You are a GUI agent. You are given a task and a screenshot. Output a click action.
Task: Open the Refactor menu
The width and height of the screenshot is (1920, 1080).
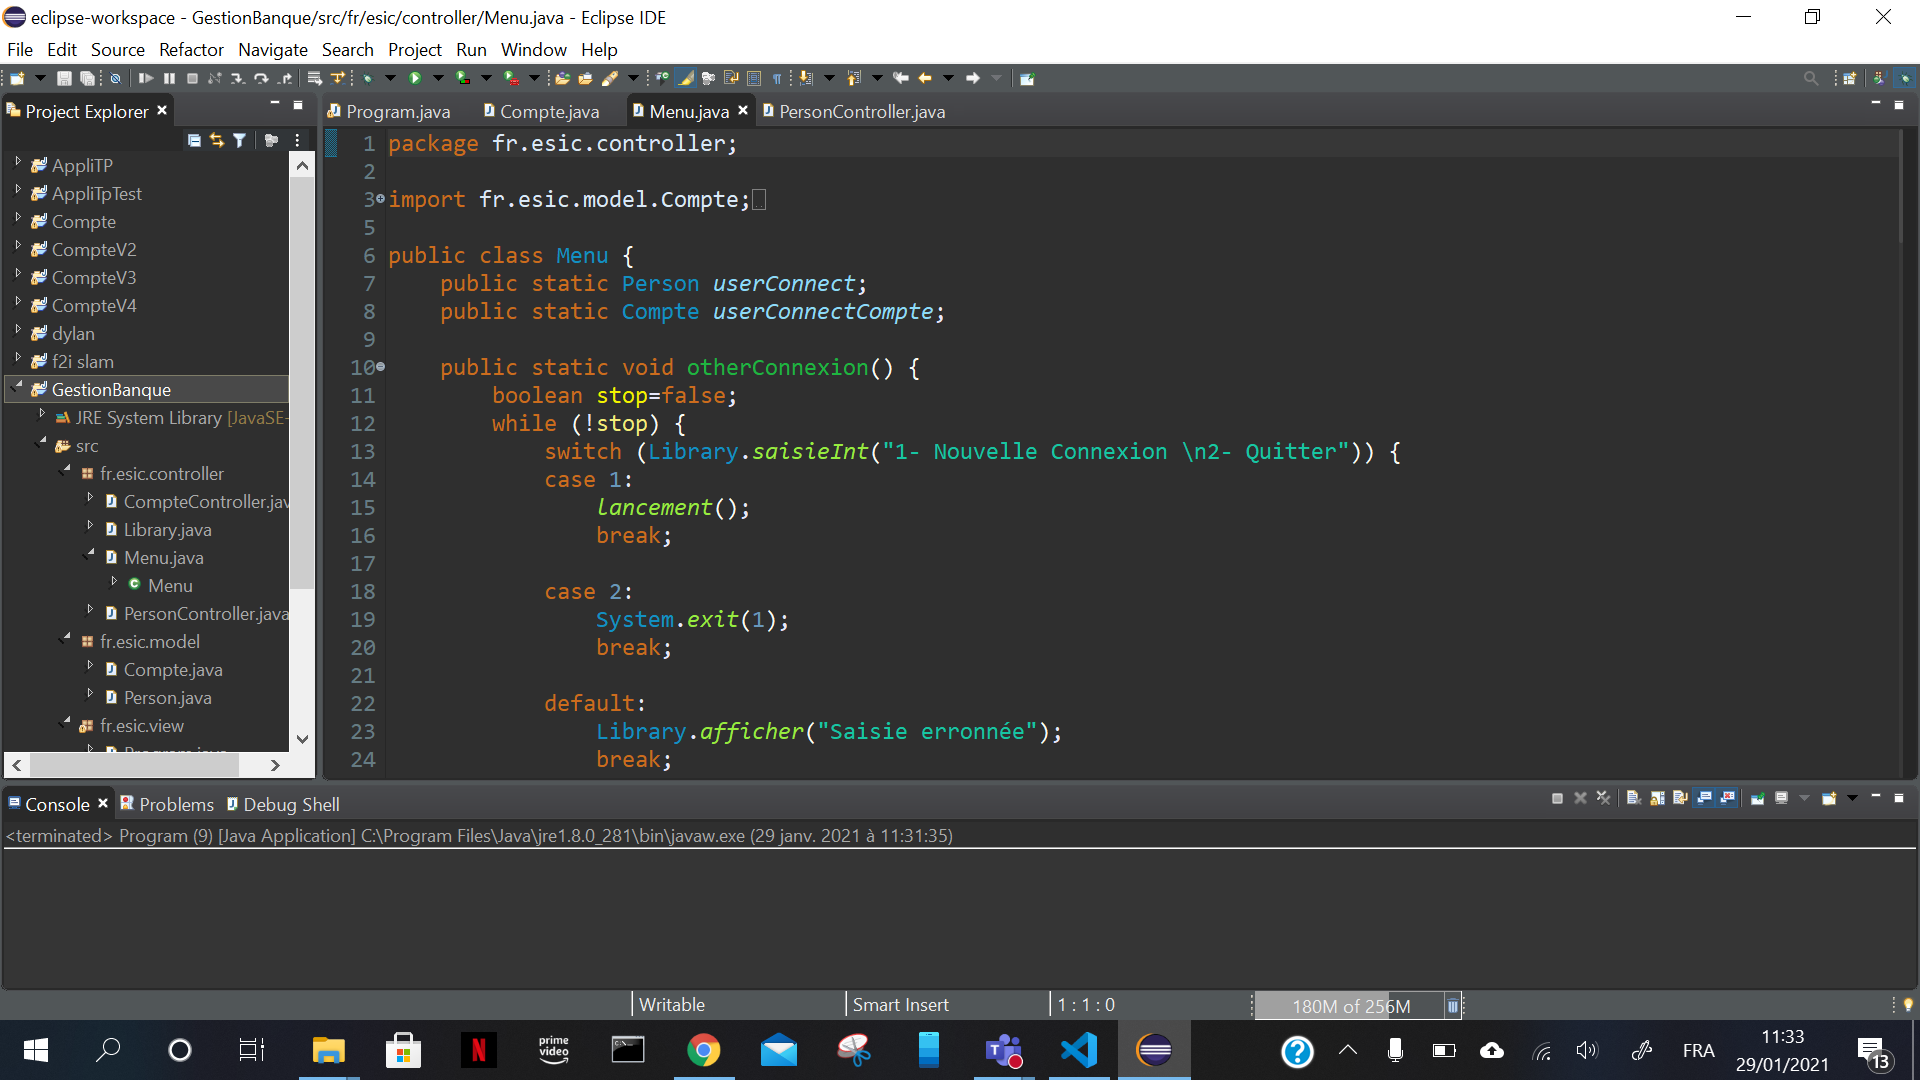pos(191,49)
